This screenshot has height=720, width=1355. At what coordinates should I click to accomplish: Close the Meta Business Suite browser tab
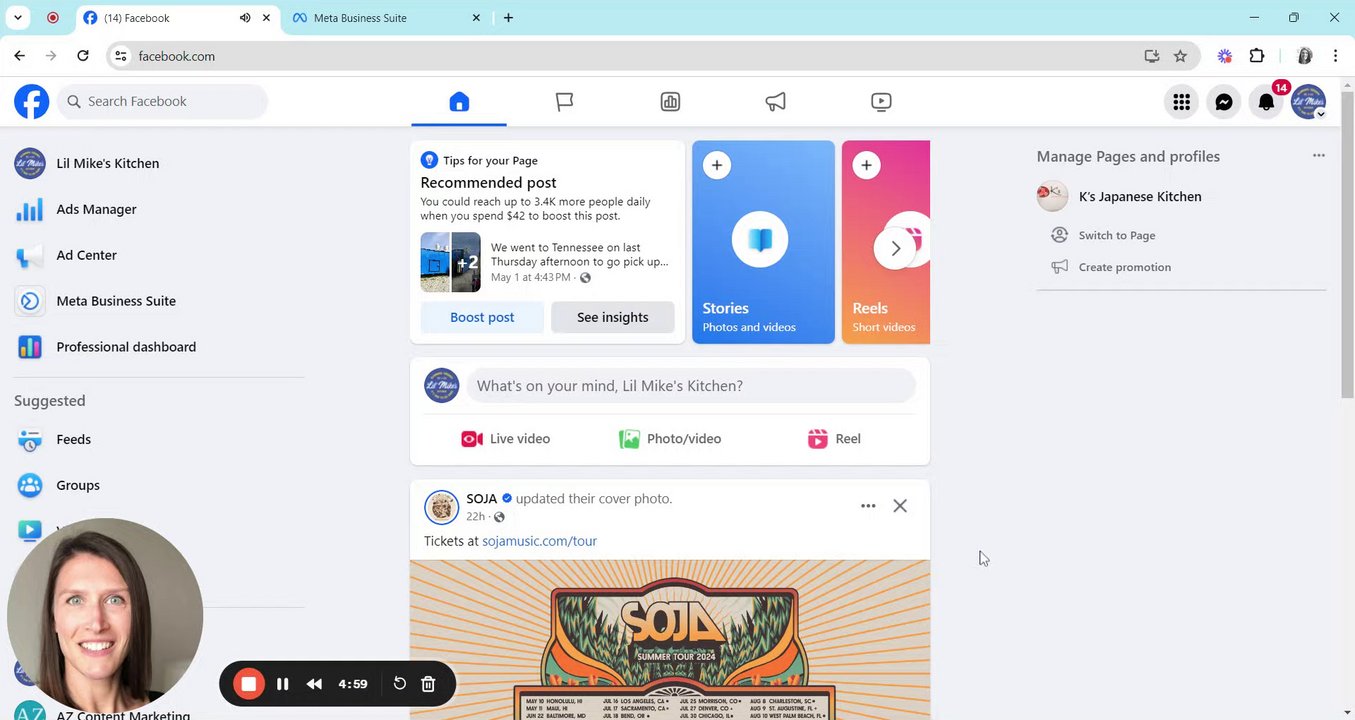[476, 18]
